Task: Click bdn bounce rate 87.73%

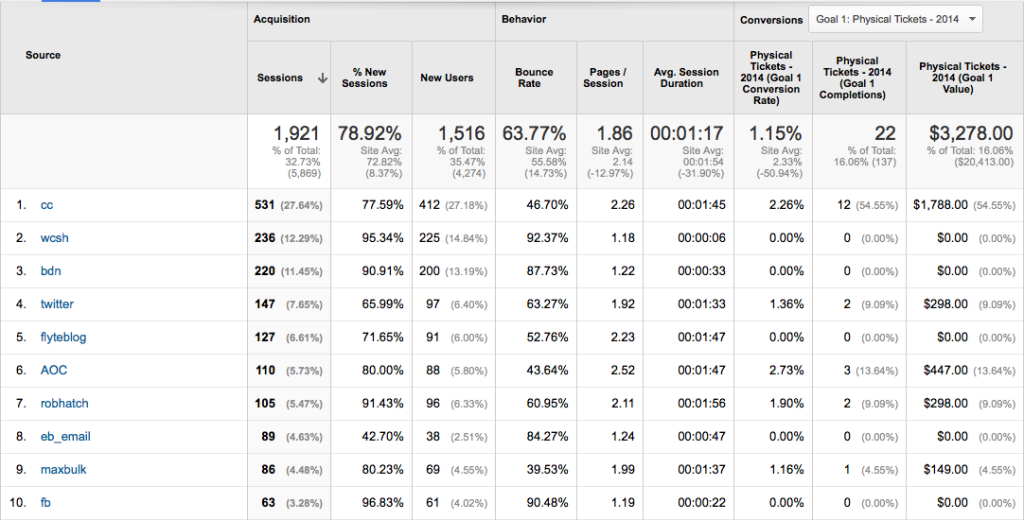Action: 547,271
